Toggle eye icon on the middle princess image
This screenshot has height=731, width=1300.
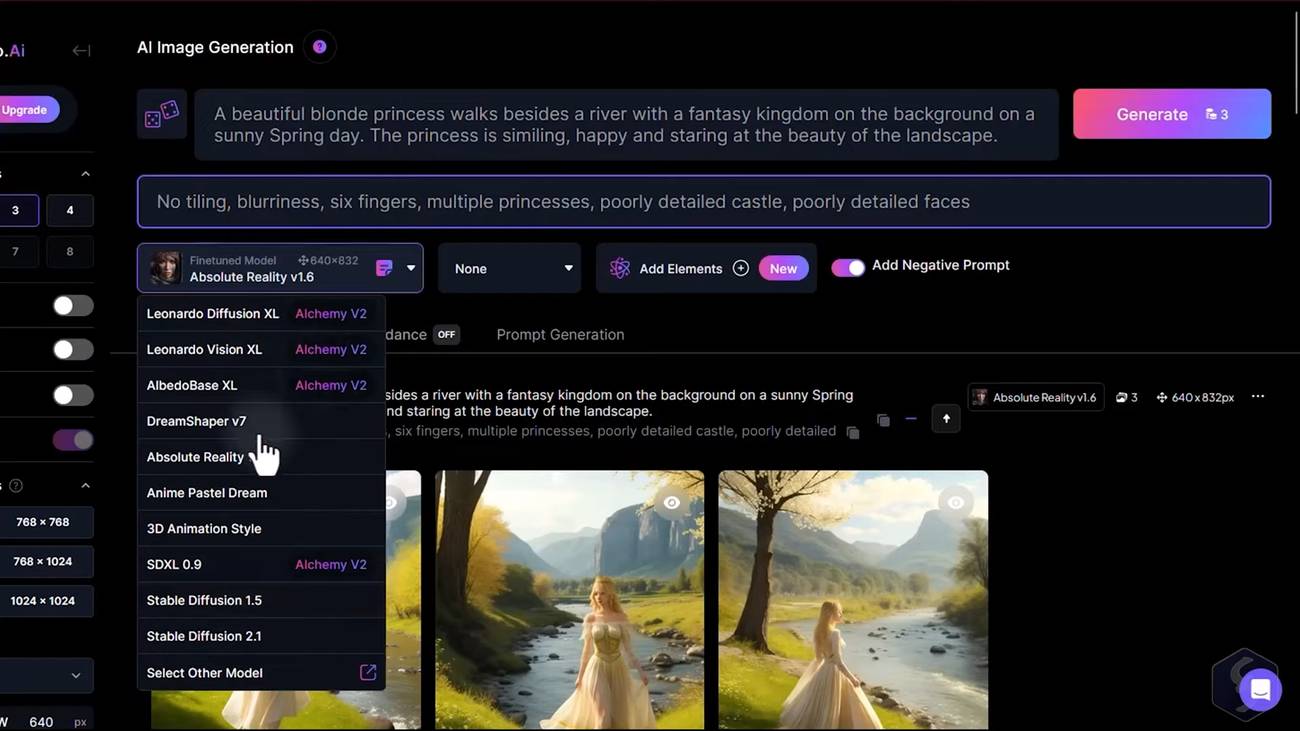point(672,503)
